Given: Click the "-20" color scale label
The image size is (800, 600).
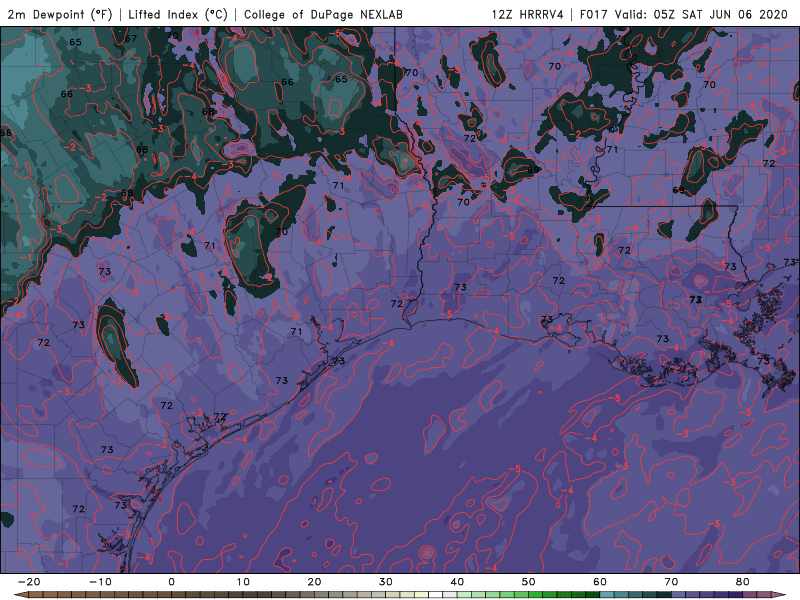Looking at the screenshot, I should click(29, 582).
